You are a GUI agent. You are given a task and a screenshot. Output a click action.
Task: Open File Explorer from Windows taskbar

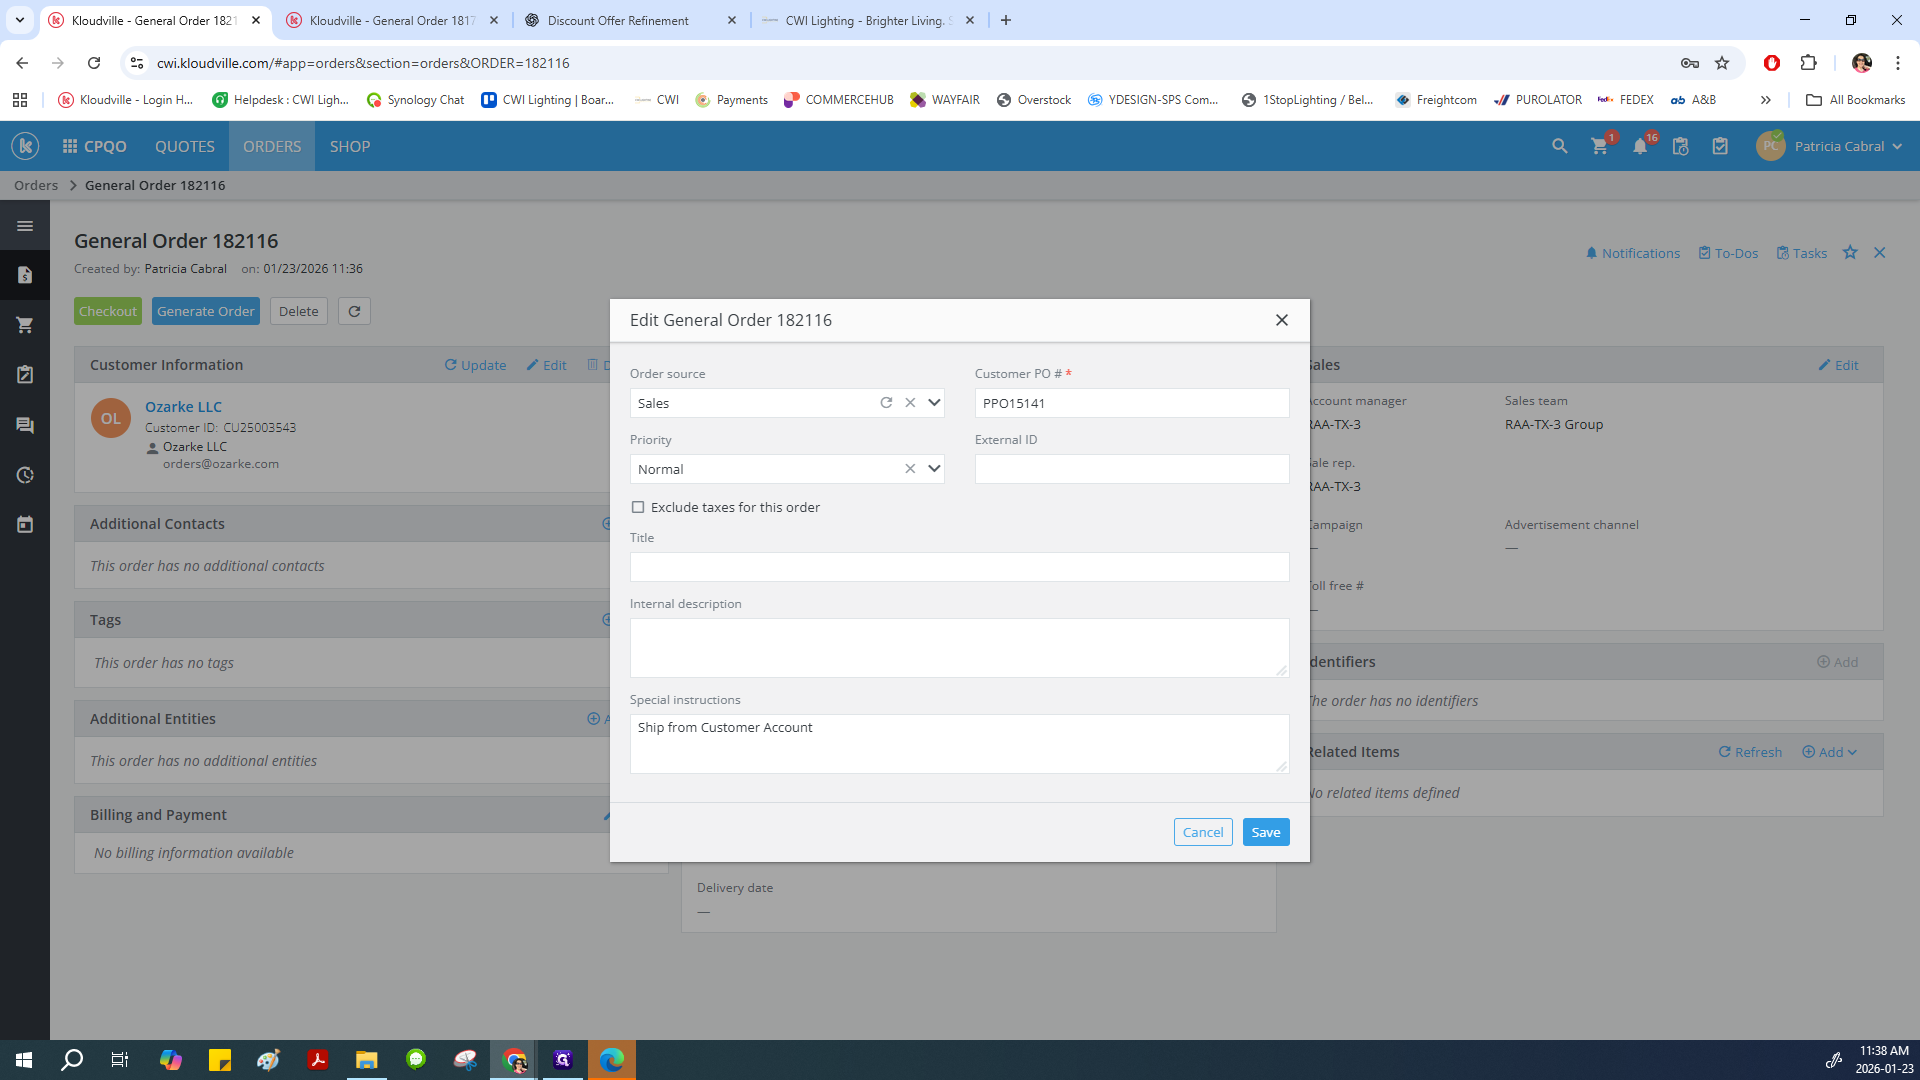(x=367, y=1060)
